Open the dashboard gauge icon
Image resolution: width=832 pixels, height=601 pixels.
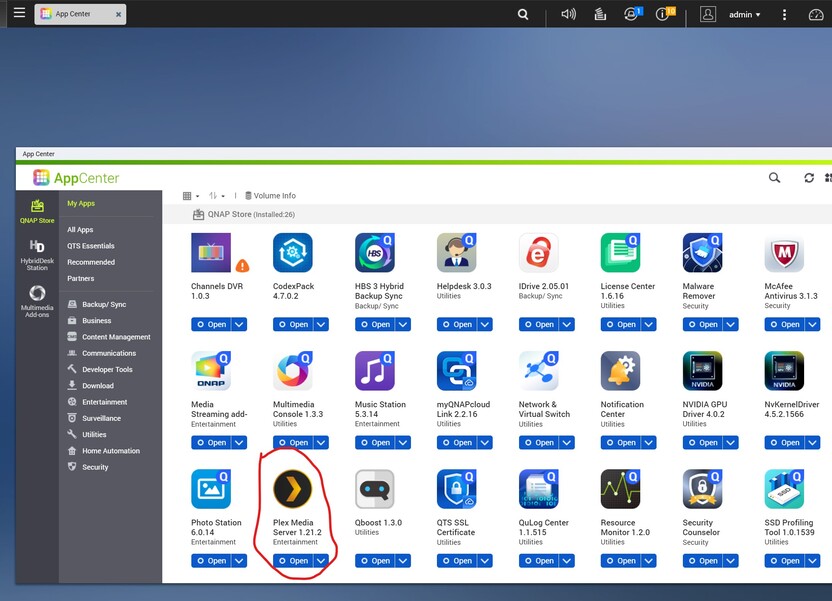pos(816,15)
